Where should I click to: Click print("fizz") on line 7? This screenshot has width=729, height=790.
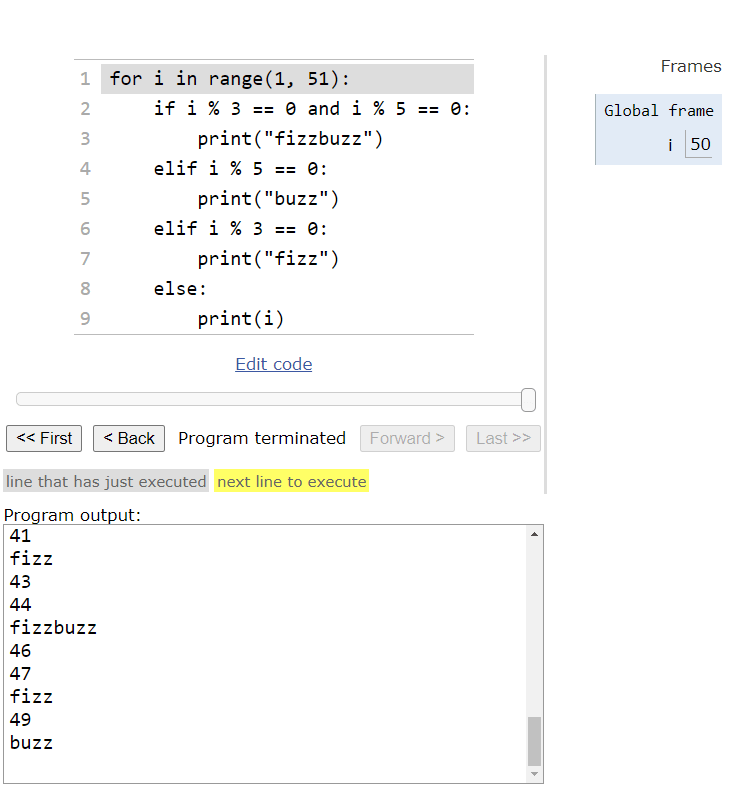click(x=268, y=258)
